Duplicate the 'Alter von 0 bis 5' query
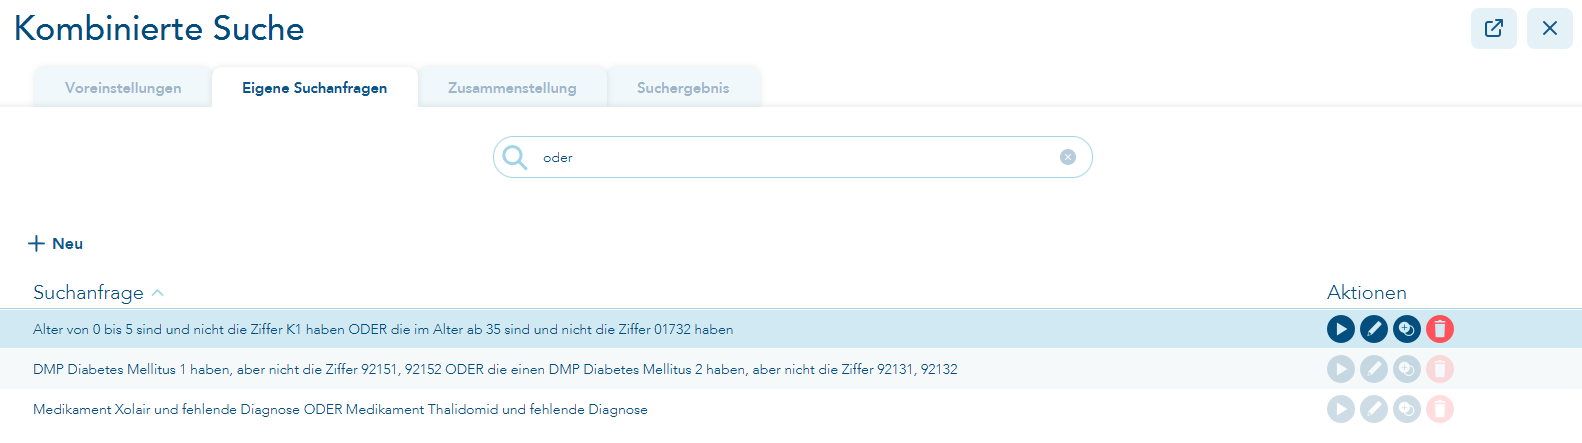Screen dimensions: 1582x443 [x=1407, y=329]
